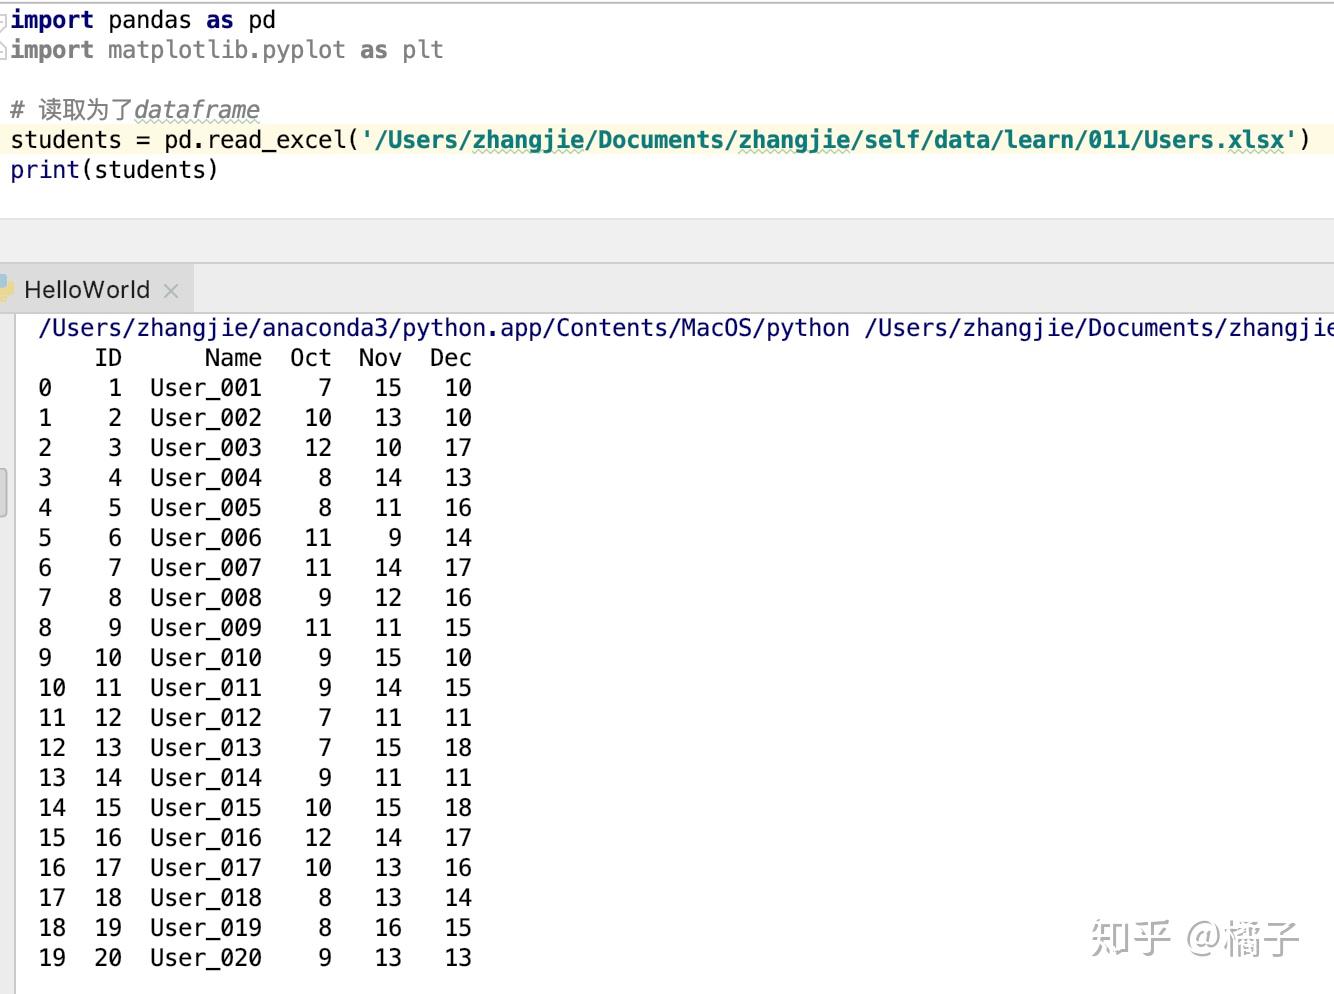Select 'User_013' in console output
Screen dimensions: 1334x994
point(206,748)
